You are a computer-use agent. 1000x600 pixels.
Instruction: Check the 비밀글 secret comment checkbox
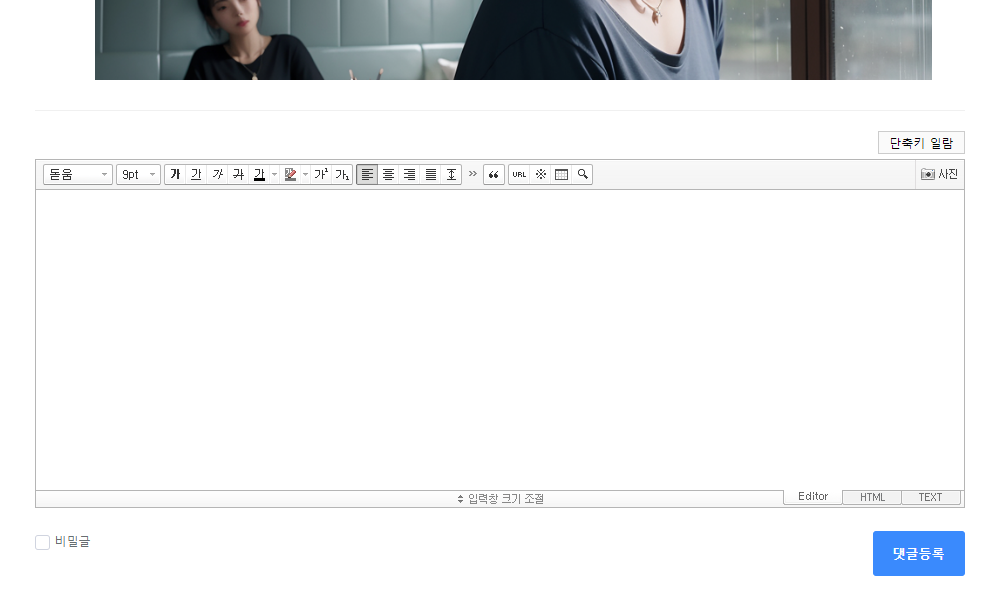pos(42,542)
